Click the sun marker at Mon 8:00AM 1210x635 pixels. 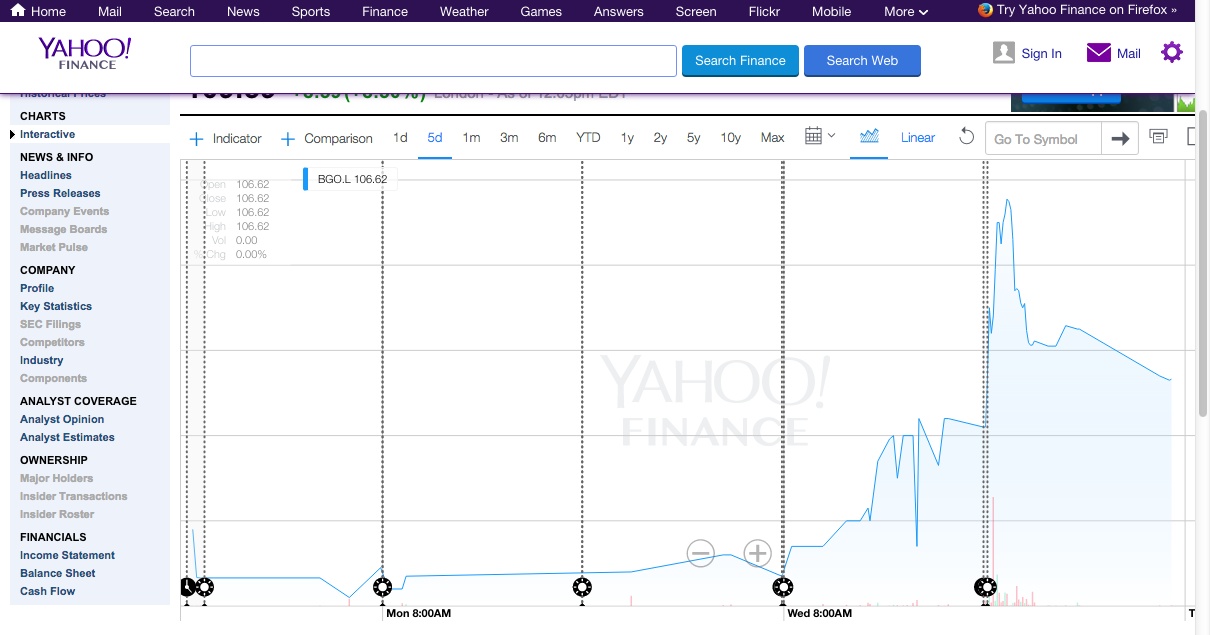382,587
